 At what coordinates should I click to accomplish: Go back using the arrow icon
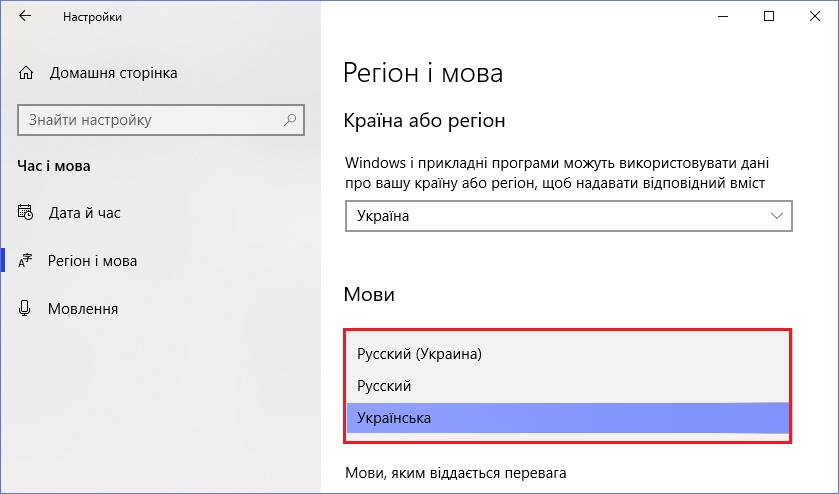(25, 16)
